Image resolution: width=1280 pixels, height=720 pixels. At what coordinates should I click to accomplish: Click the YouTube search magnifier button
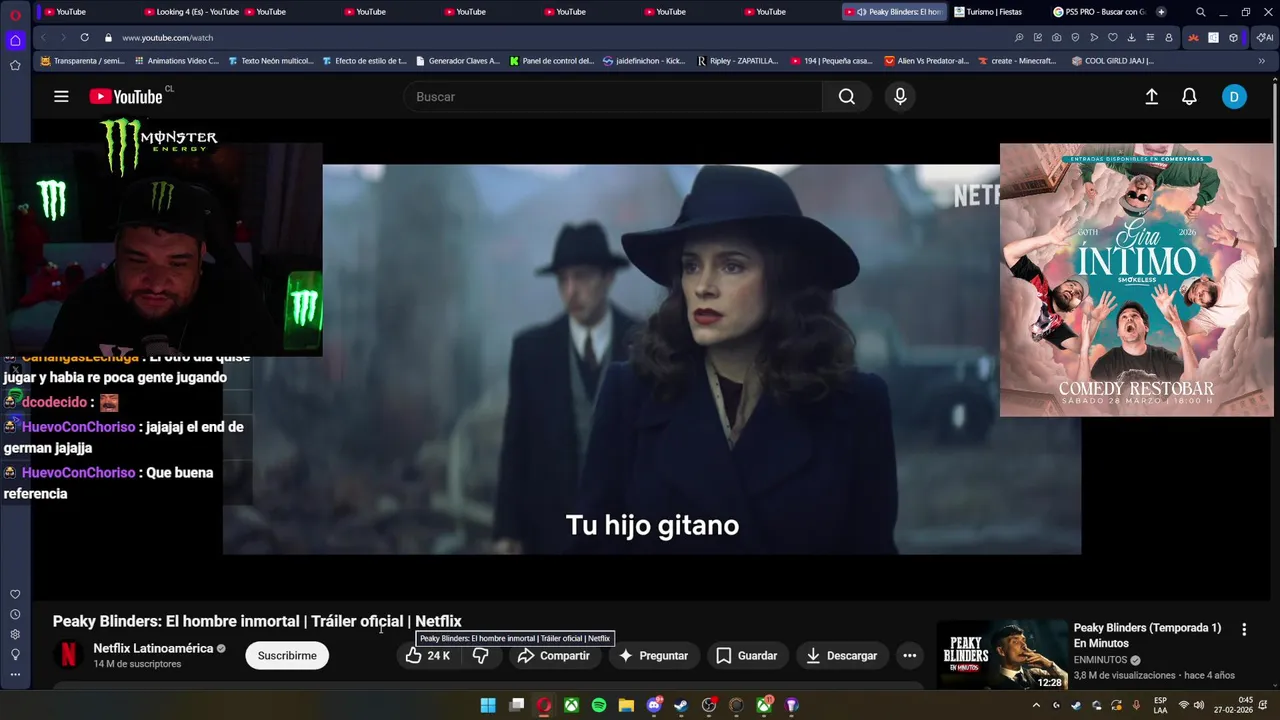pos(847,97)
